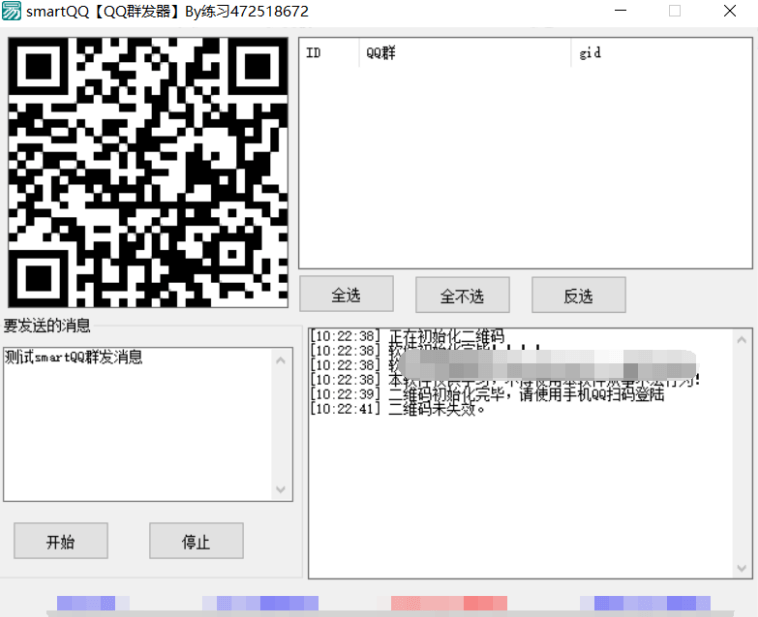The image size is (758, 617).
Task: Click message box scroll down arrow
Action: click(x=281, y=489)
